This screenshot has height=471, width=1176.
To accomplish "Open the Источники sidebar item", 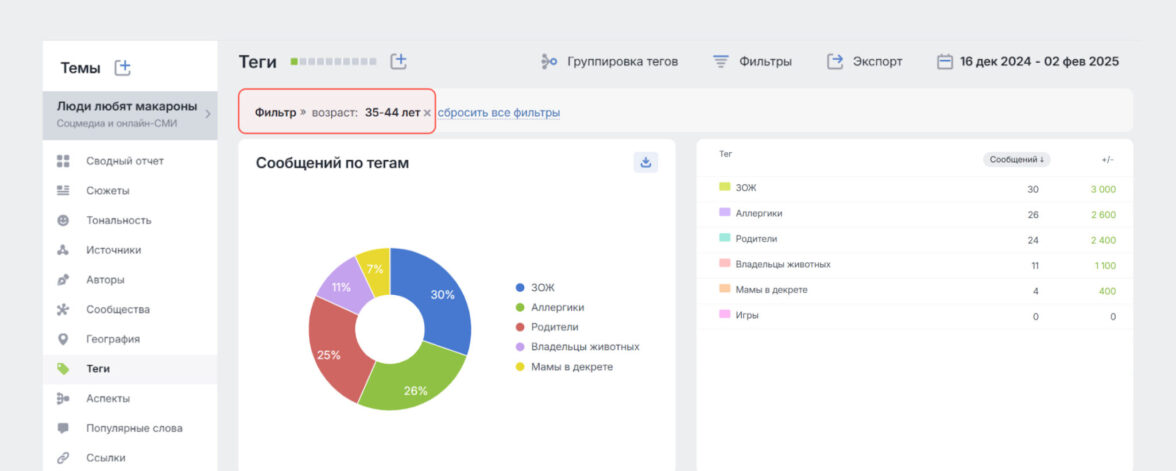I will [x=113, y=250].
